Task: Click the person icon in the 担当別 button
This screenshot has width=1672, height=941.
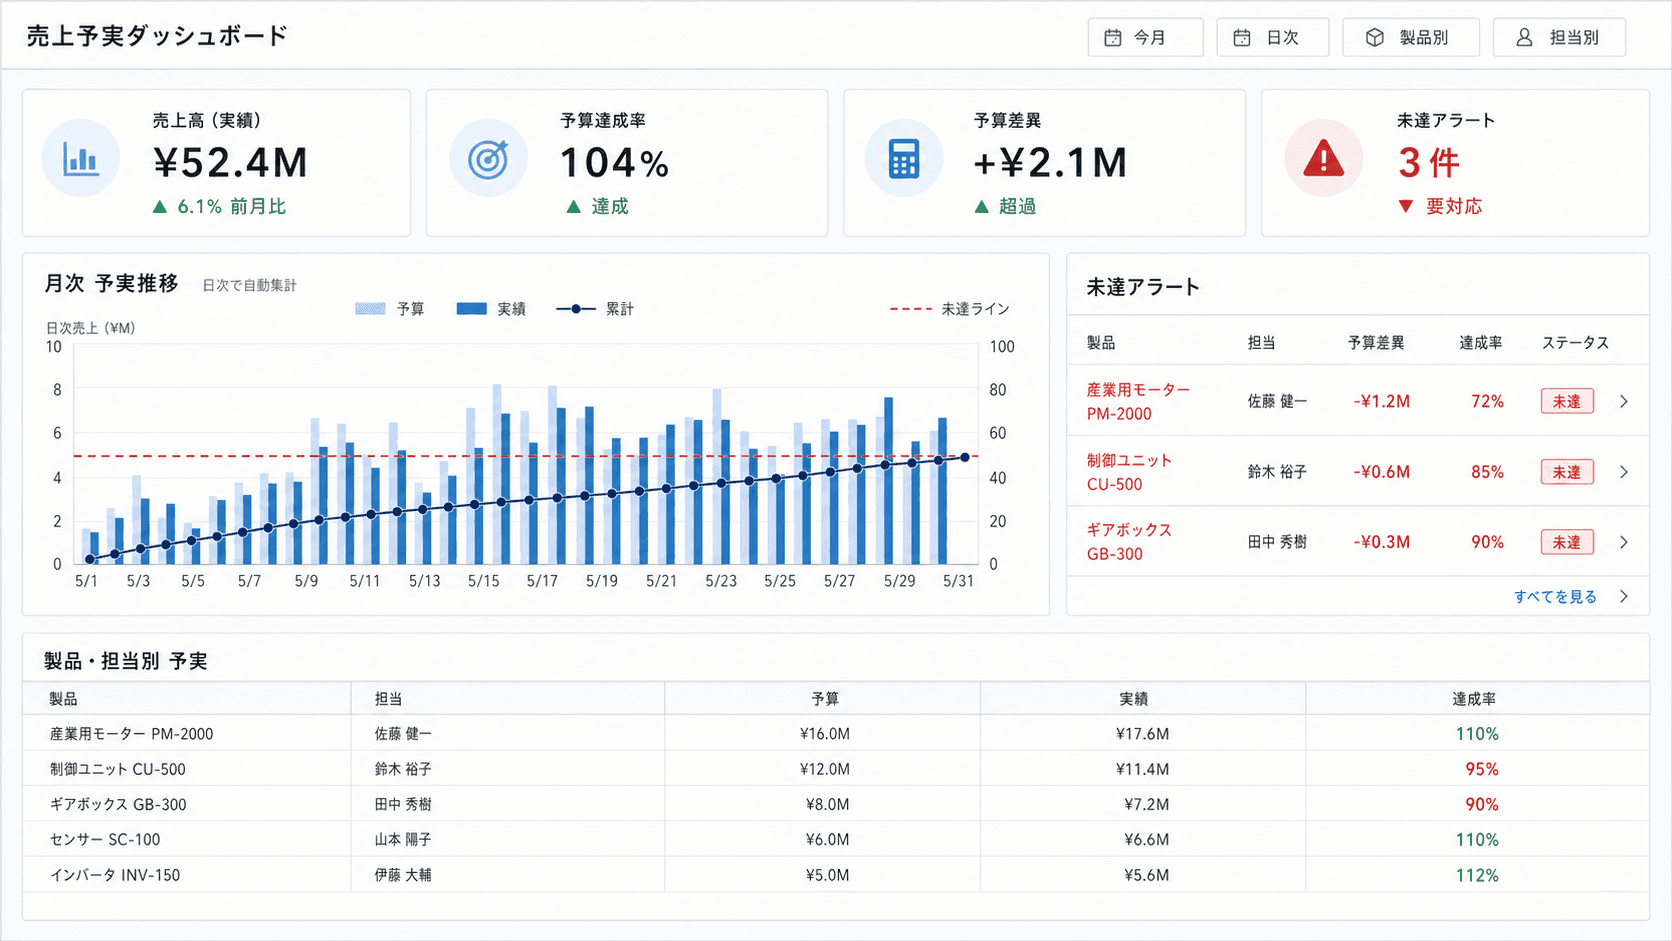Action: (x=1524, y=38)
